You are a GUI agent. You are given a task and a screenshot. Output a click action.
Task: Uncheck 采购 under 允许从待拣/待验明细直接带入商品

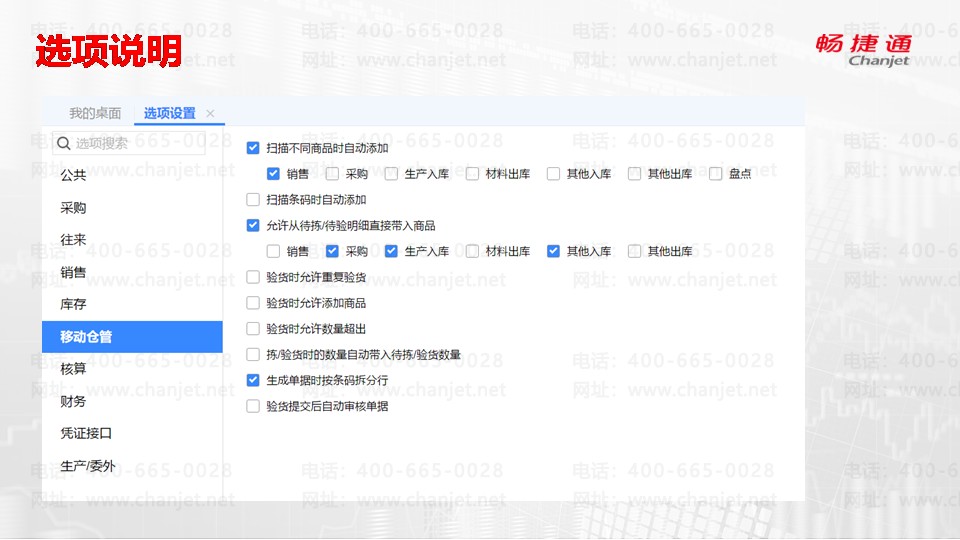click(x=332, y=251)
